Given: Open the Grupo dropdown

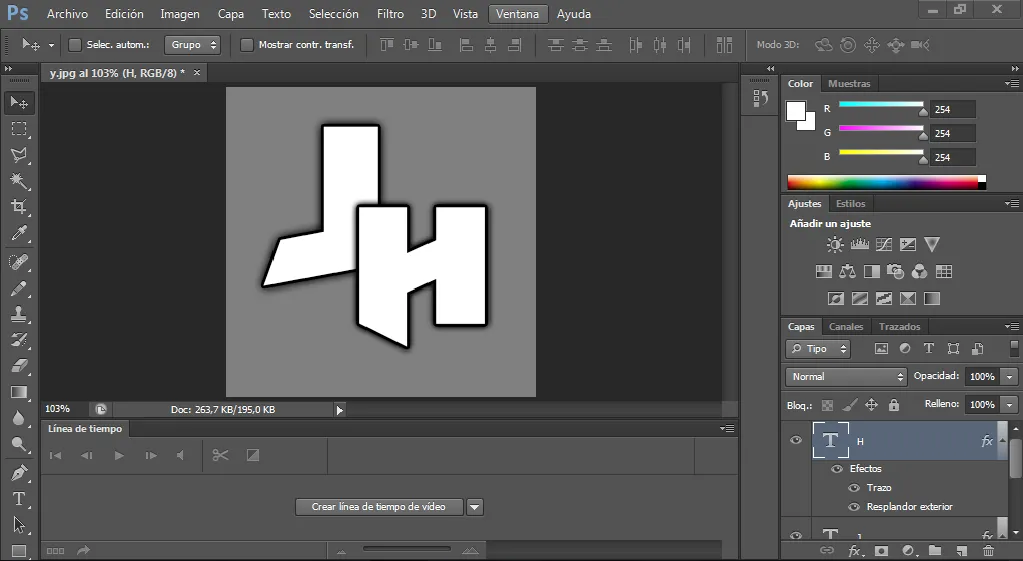Looking at the screenshot, I should pos(192,44).
